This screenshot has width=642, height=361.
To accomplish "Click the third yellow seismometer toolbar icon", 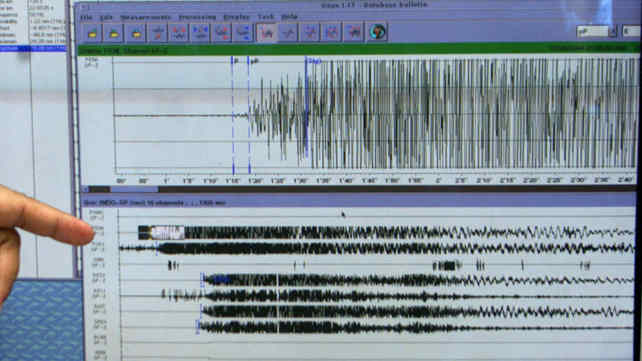I will tap(136, 33).
